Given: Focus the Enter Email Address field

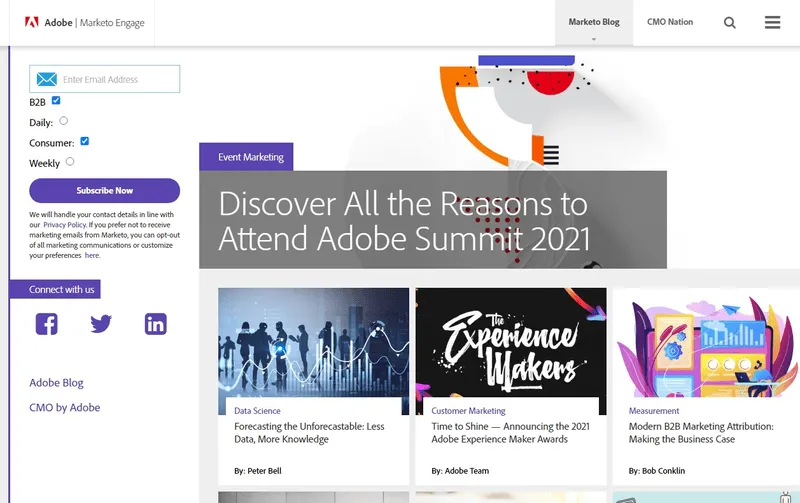Looking at the screenshot, I should pos(105,79).
